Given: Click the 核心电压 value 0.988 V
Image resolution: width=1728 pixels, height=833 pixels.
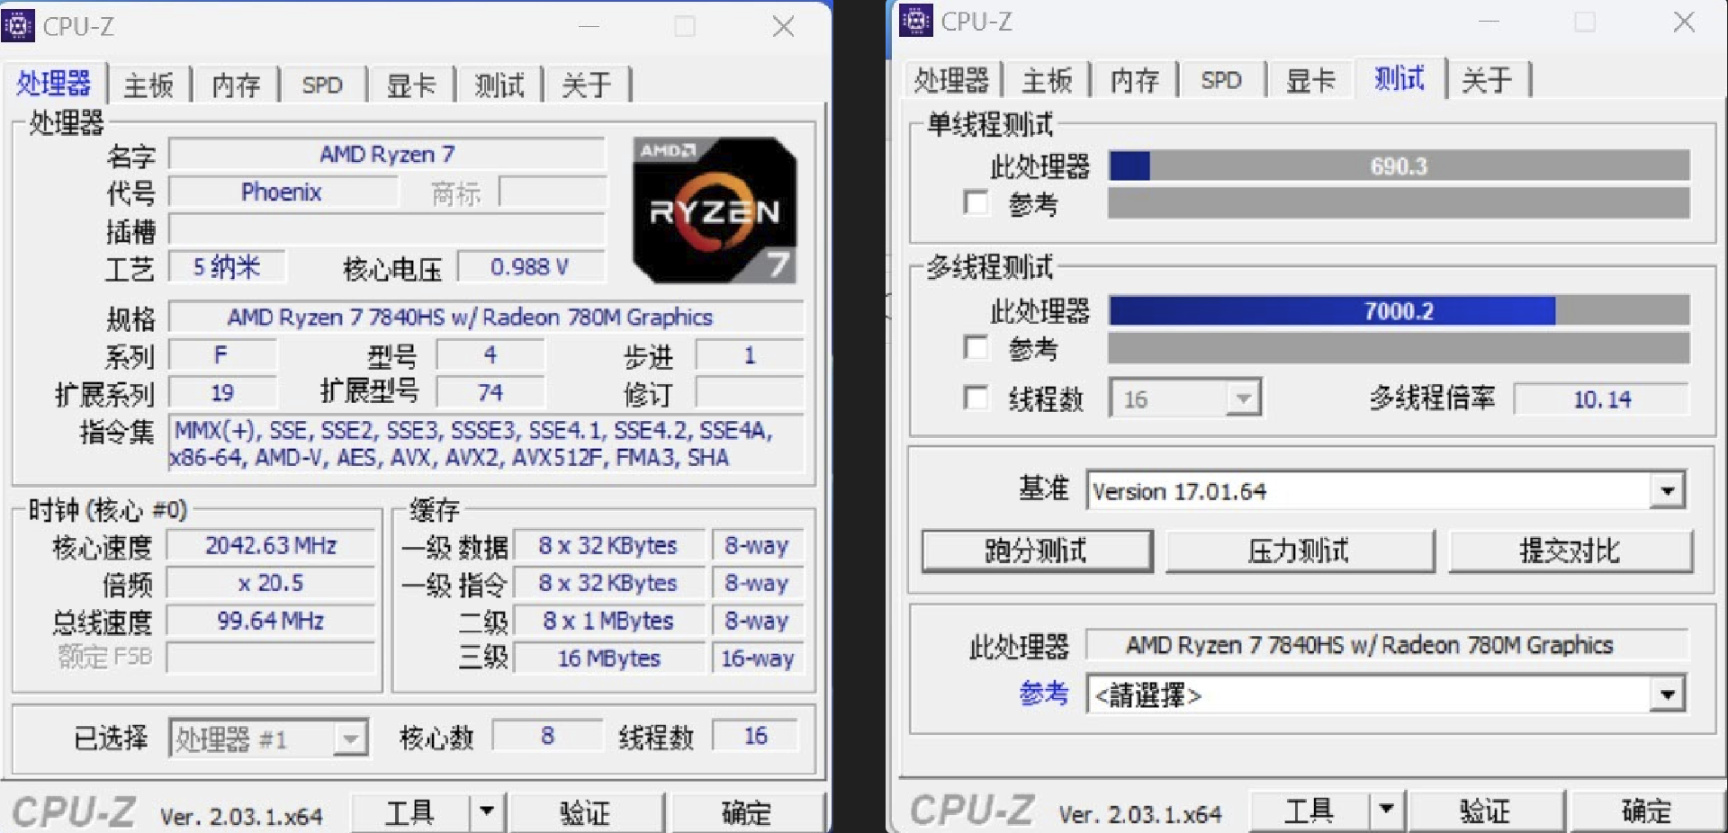Looking at the screenshot, I should (530, 267).
